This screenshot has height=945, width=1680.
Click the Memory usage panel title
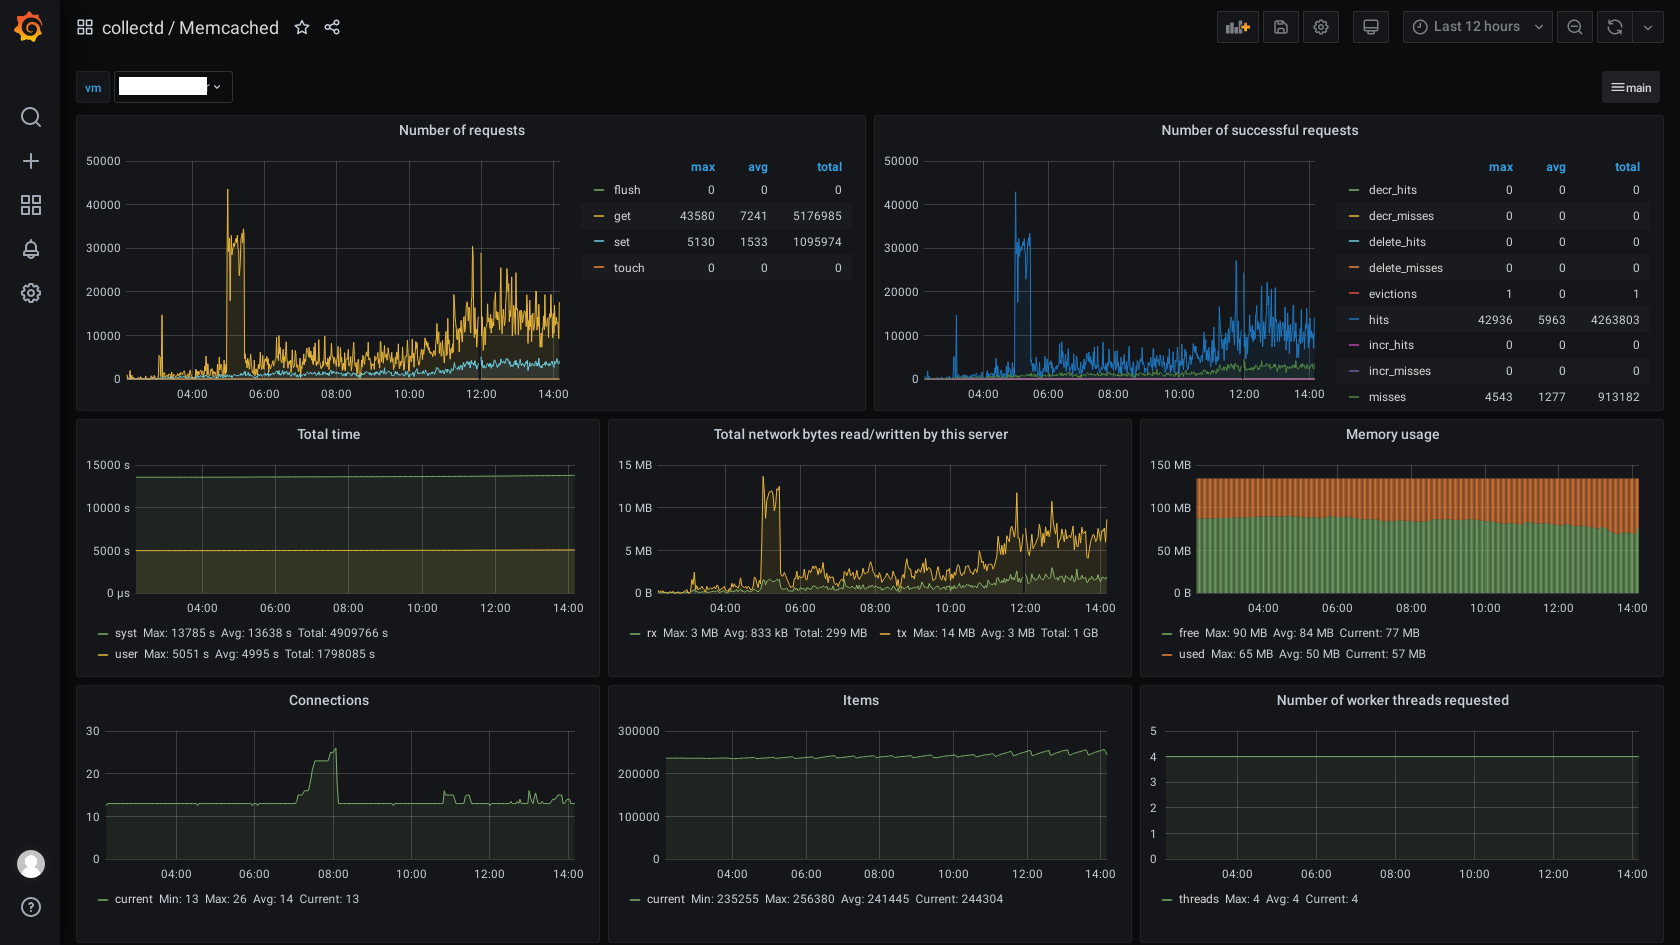point(1392,435)
